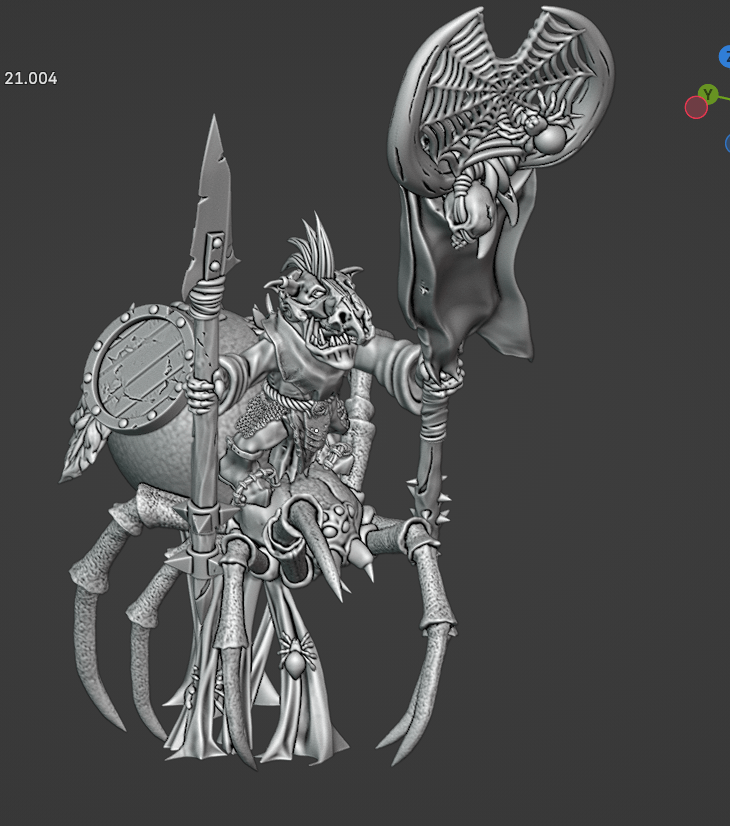Click the blue Z axis on the gizmo
730x826 pixels.
(725, 57)
